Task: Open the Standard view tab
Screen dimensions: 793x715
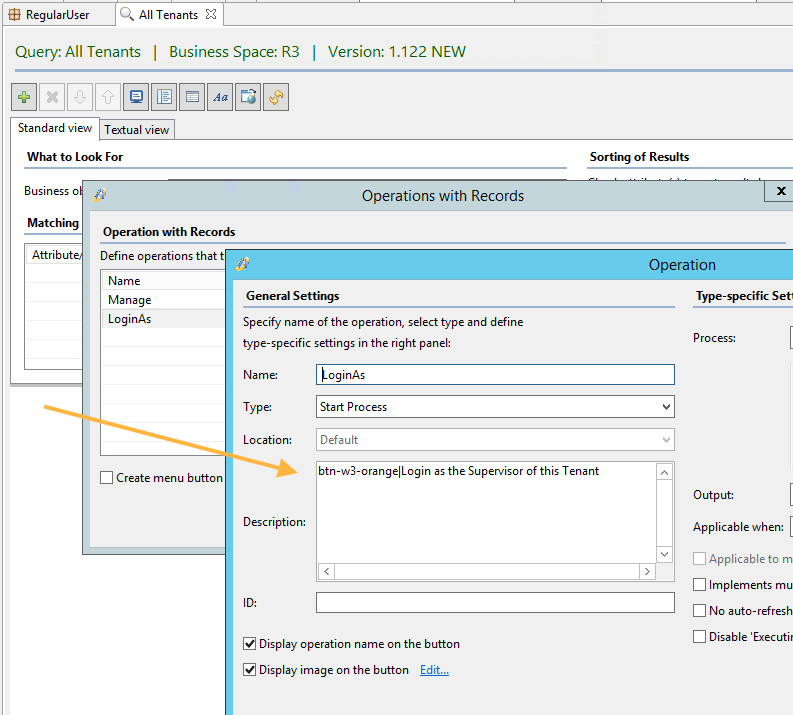Action: coord(55,128)
